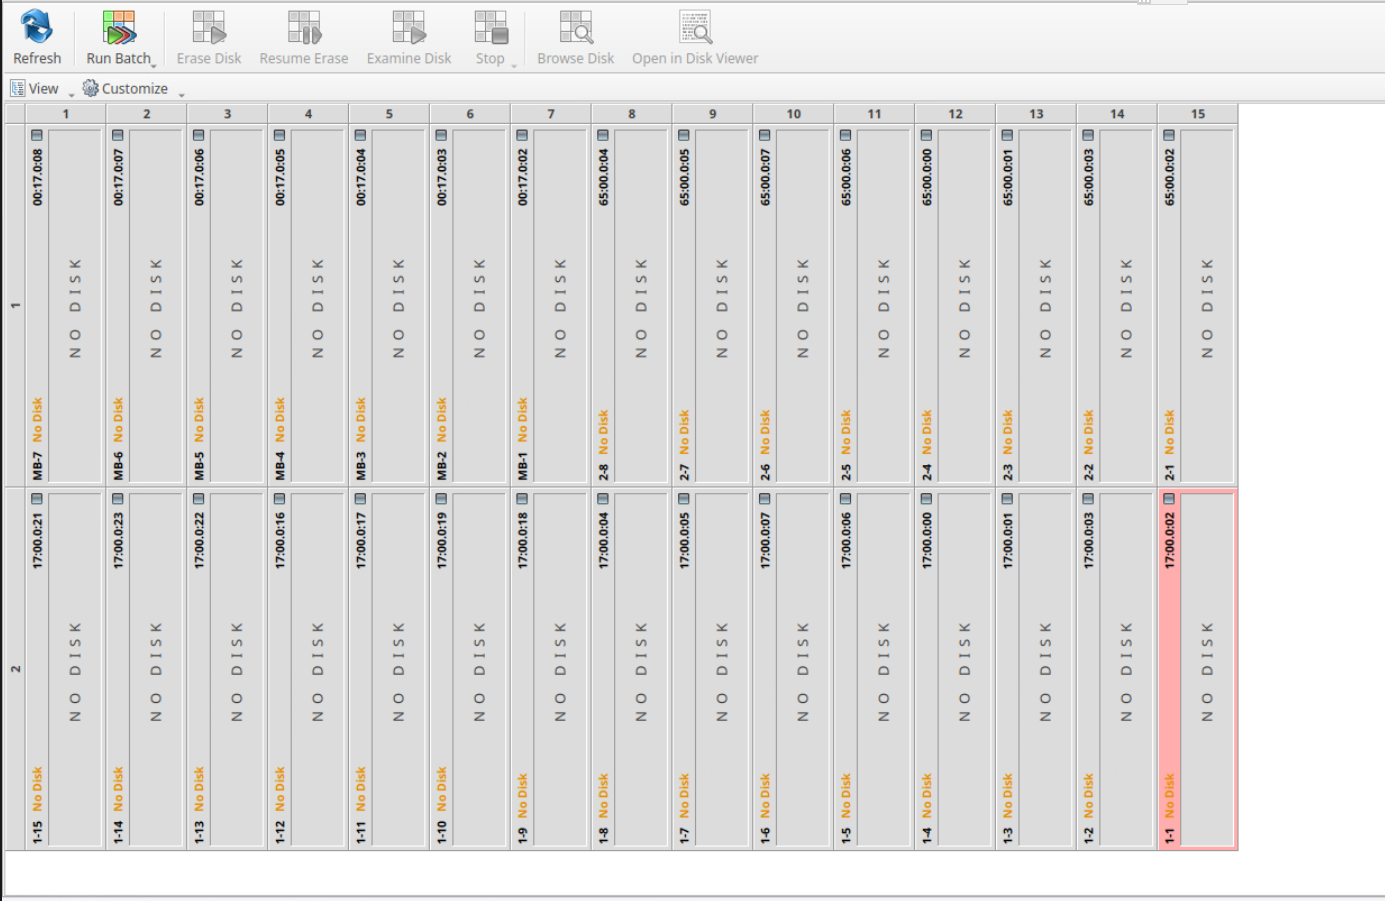Open the Customize dropdown arrow
This screenshot has width=1385, height=901.
181,94
